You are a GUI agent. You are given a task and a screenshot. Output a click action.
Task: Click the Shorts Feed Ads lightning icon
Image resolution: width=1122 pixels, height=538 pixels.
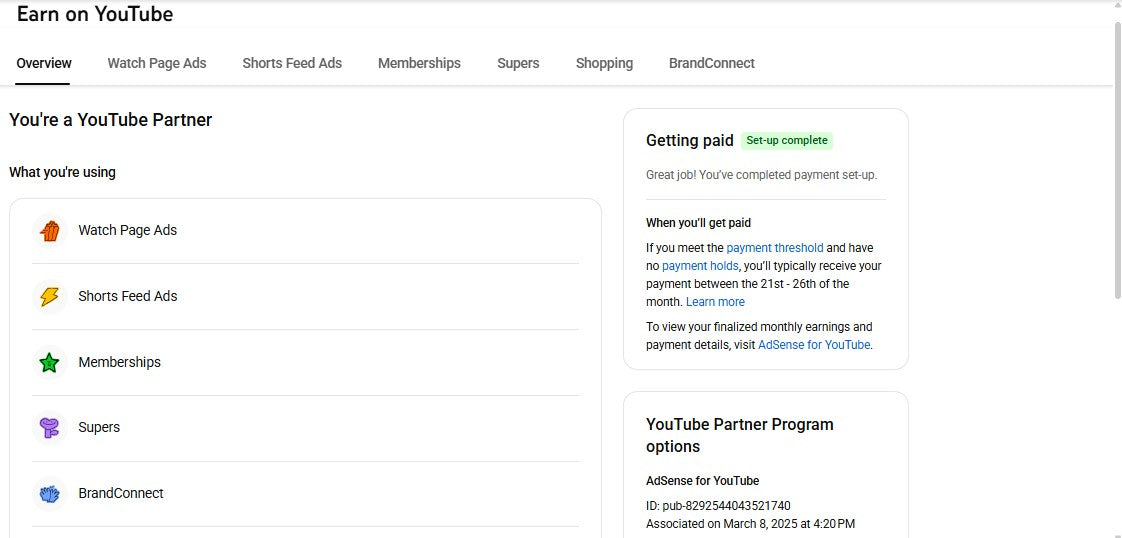(49, 297)
